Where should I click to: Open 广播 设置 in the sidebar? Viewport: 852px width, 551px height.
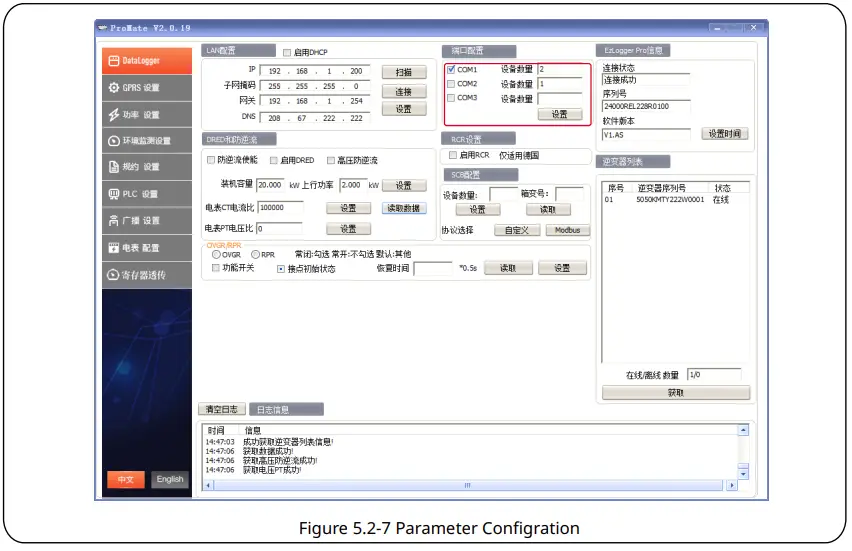[147, 221]
